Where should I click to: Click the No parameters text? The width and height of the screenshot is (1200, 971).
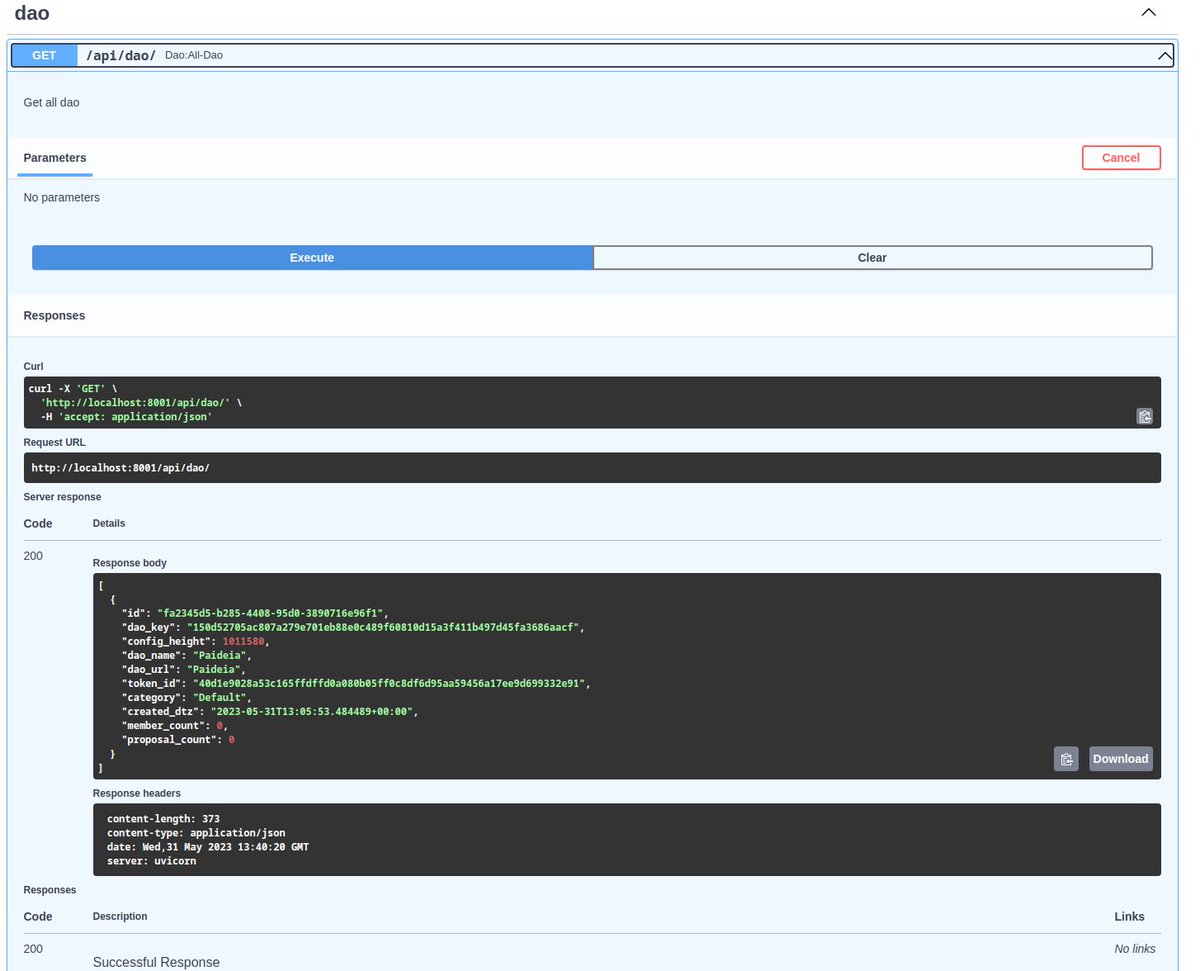coord(62,198)
